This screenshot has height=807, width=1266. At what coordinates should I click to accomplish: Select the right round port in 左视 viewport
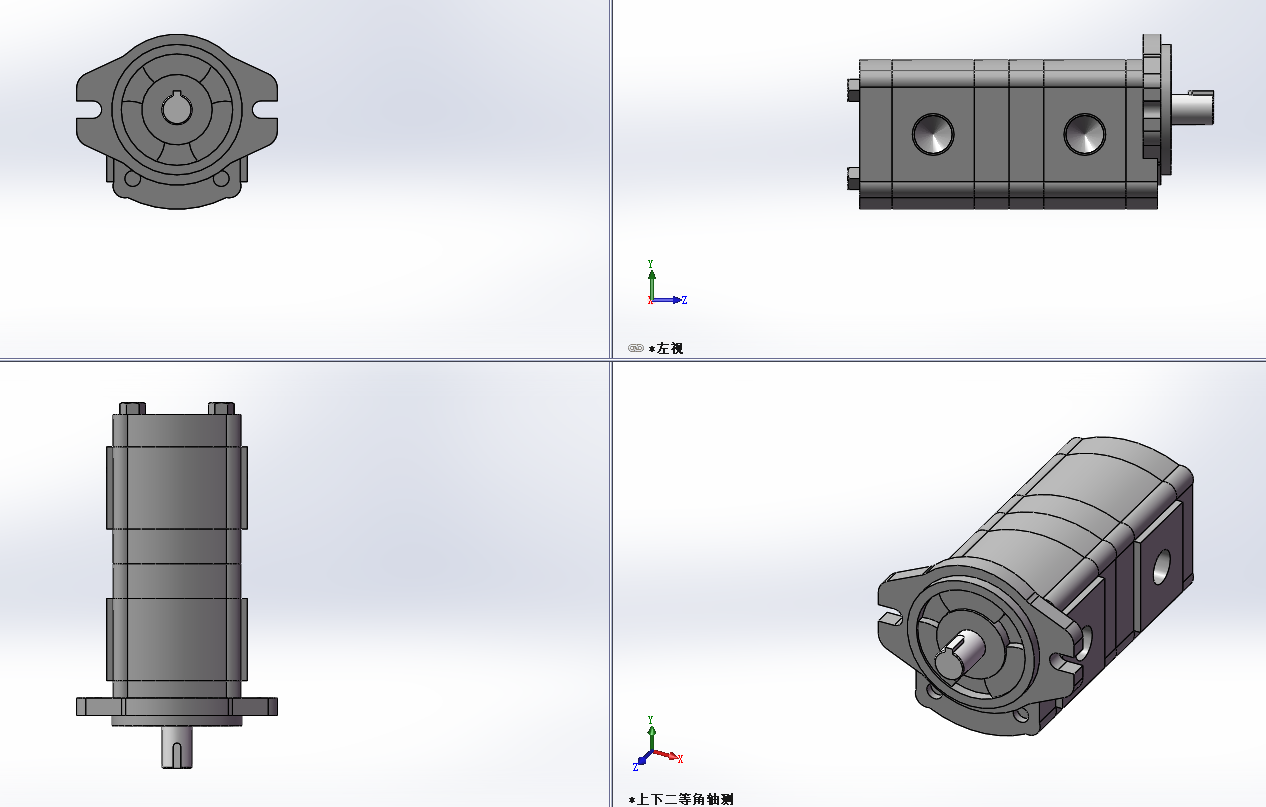pos(1084,134)
